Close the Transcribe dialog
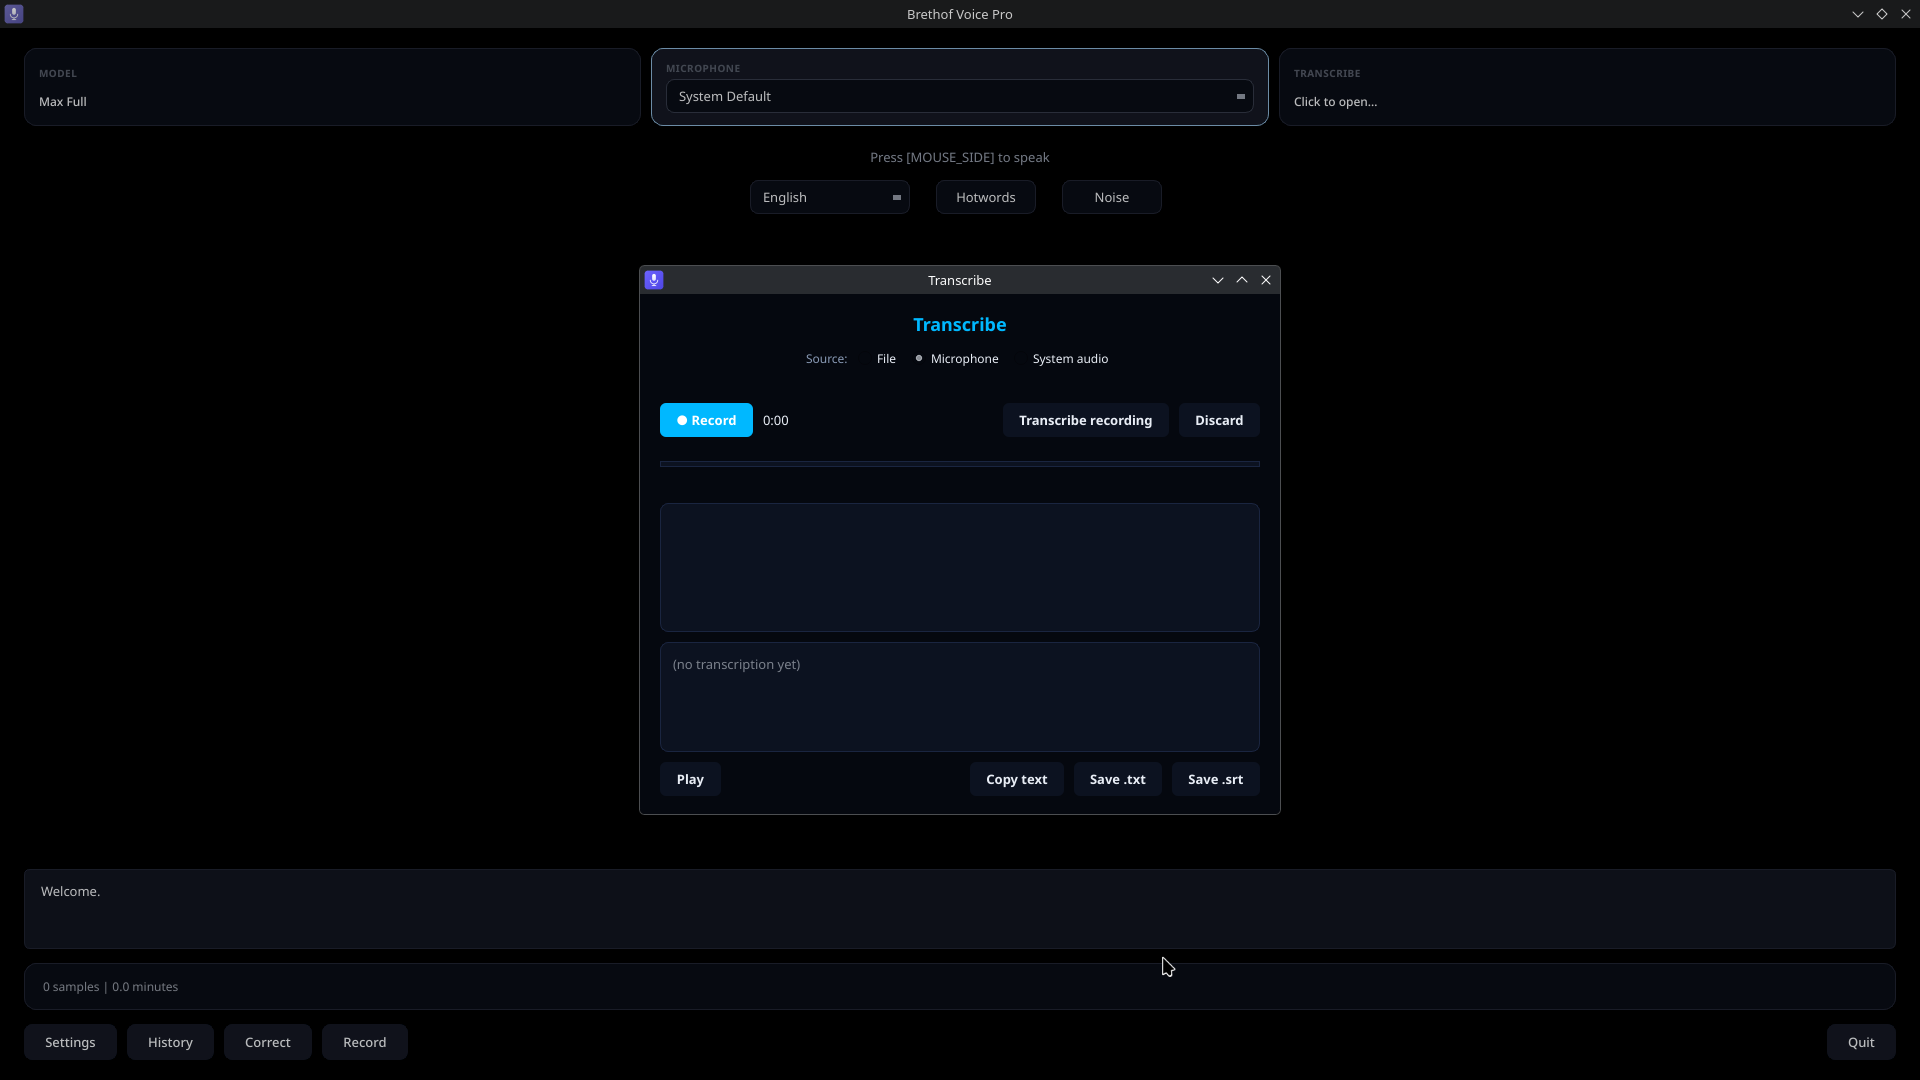The height and width of the screenshot is (1080, 1920). click(1266, 280)
